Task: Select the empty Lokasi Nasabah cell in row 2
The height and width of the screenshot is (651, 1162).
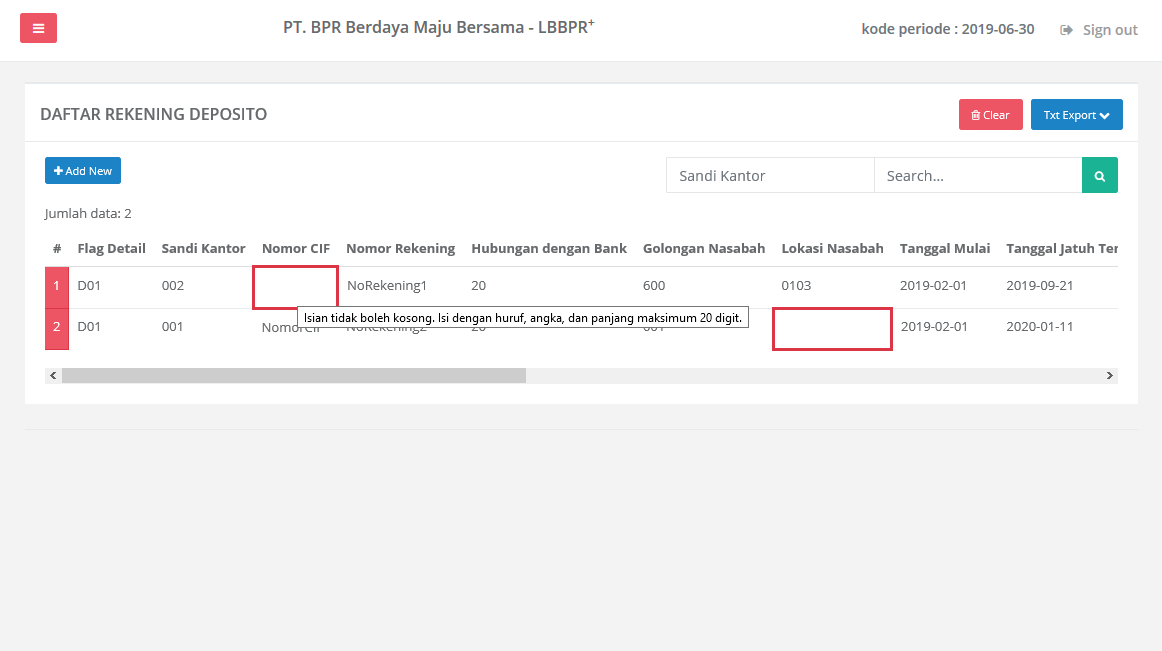Action: coord(832,328)
